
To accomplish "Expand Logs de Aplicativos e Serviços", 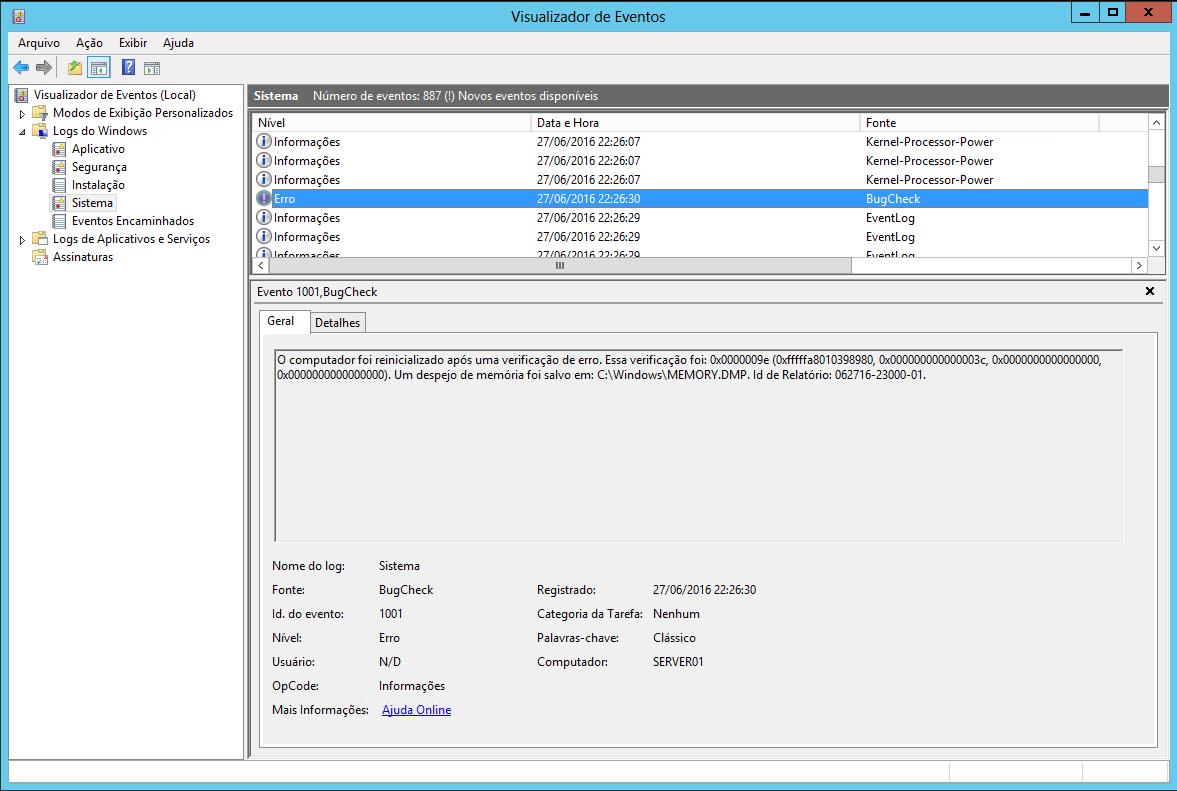I will 22,240.
